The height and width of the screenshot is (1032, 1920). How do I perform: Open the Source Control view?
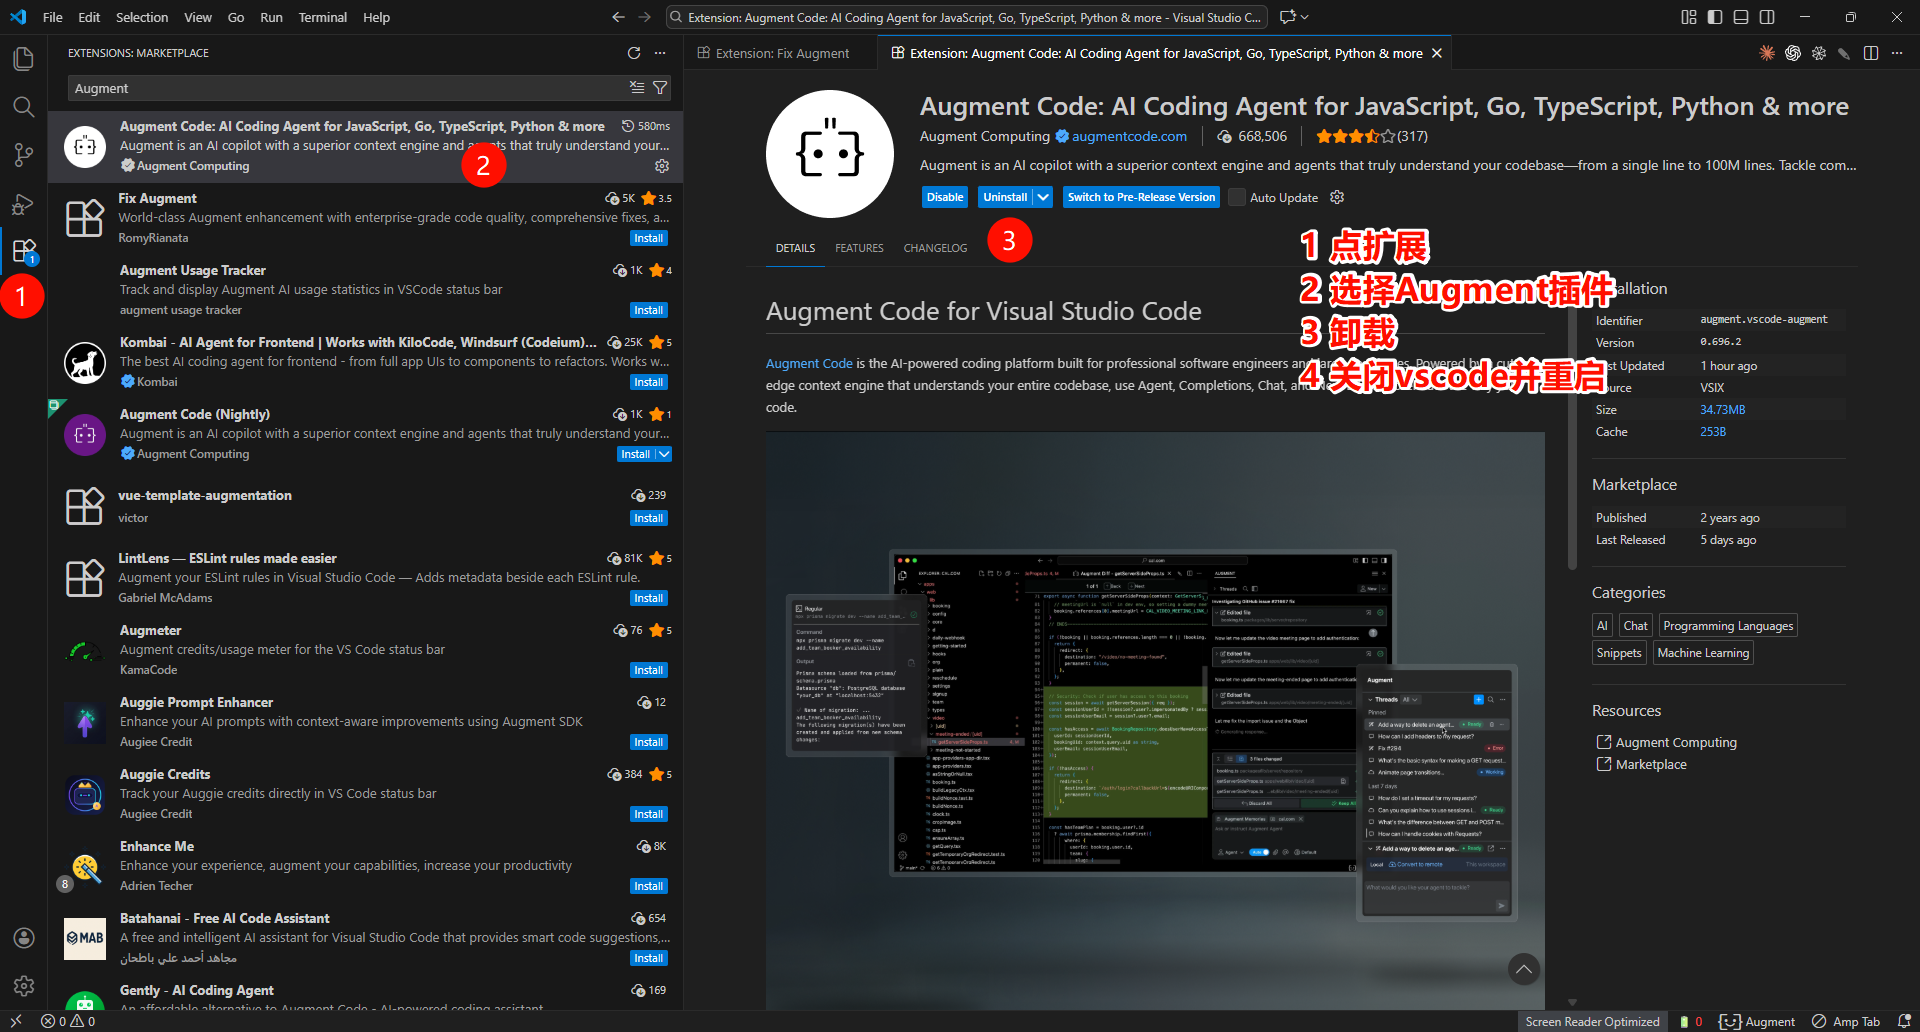coord(24,155)
